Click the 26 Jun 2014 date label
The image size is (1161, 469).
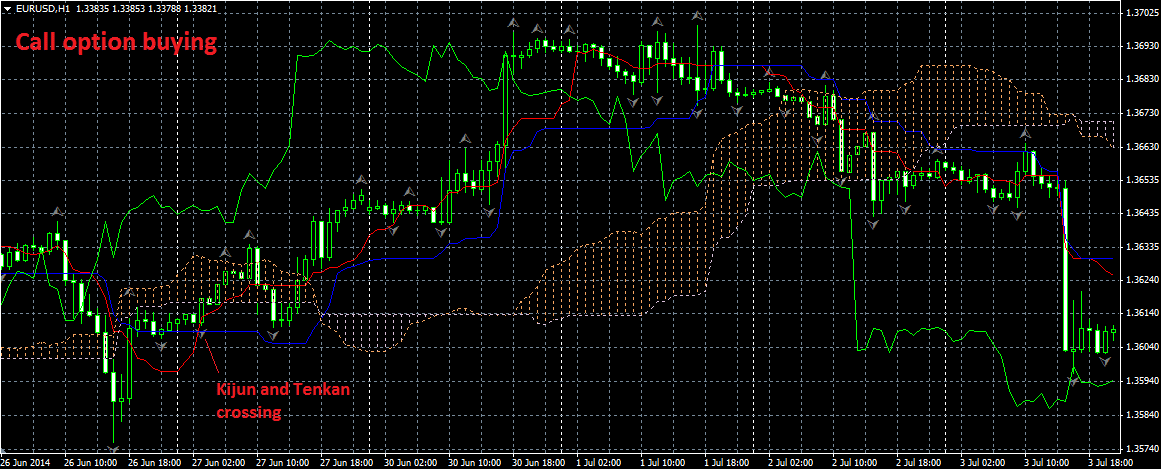pos(27,462)
